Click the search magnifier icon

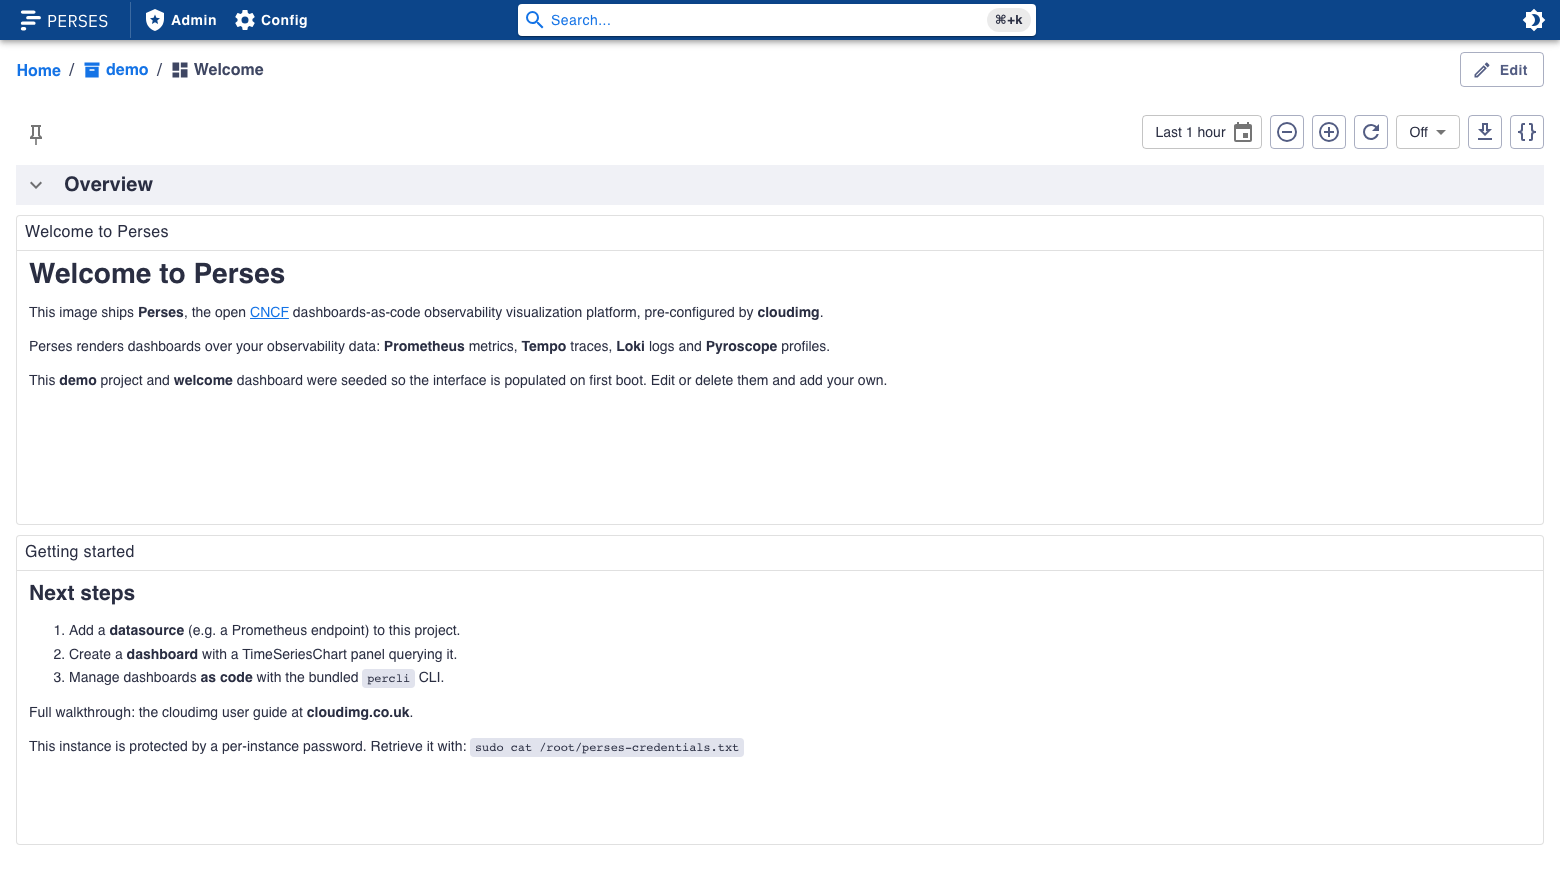(x=535, y=20)
